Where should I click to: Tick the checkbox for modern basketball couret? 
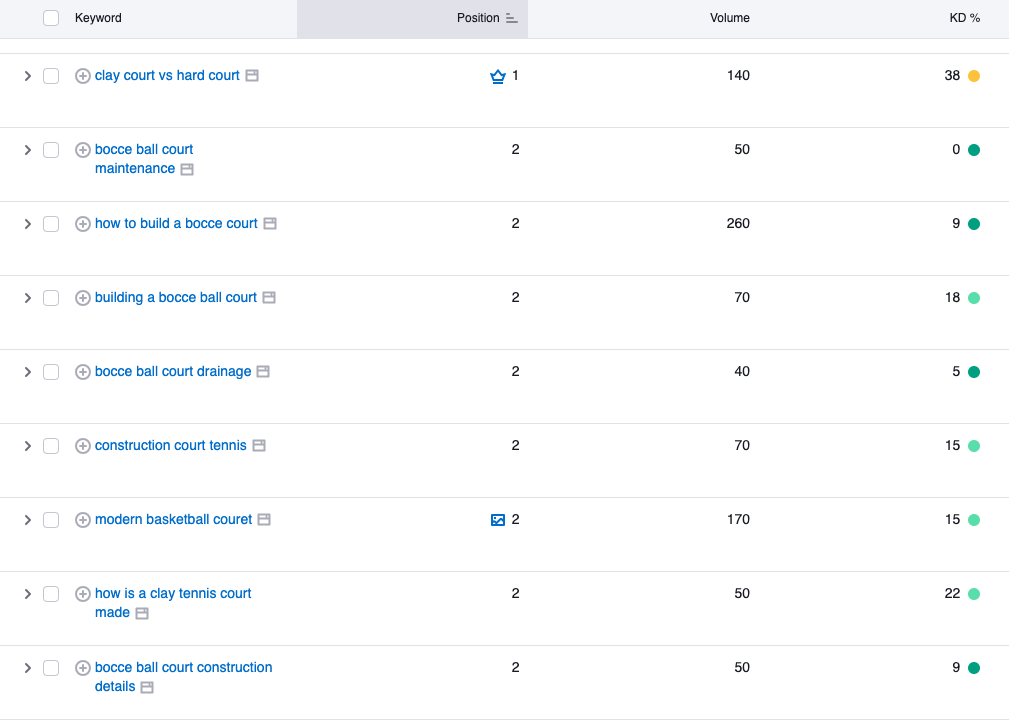tap(51, 520)
